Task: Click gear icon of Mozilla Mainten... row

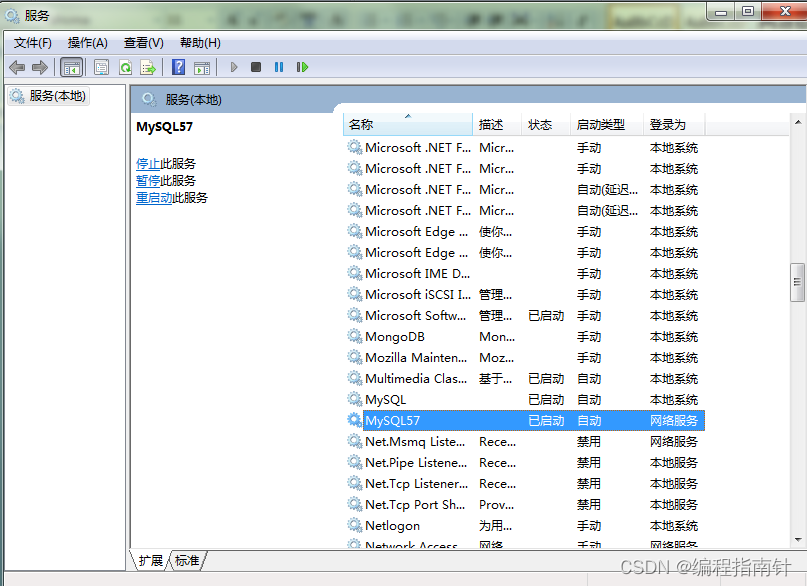Action: [354, 357]
